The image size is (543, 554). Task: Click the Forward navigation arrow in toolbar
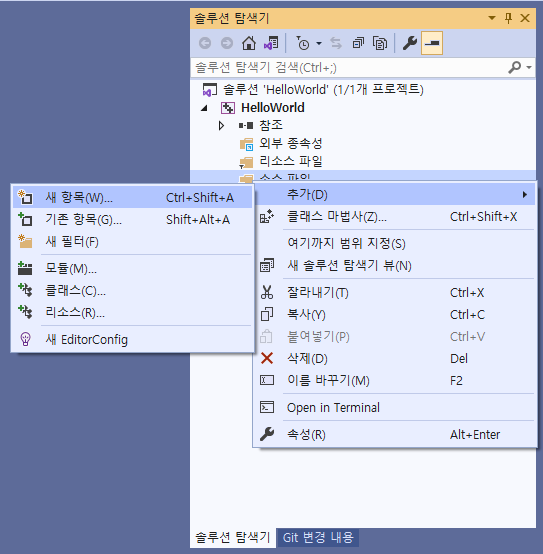point(227,43)
